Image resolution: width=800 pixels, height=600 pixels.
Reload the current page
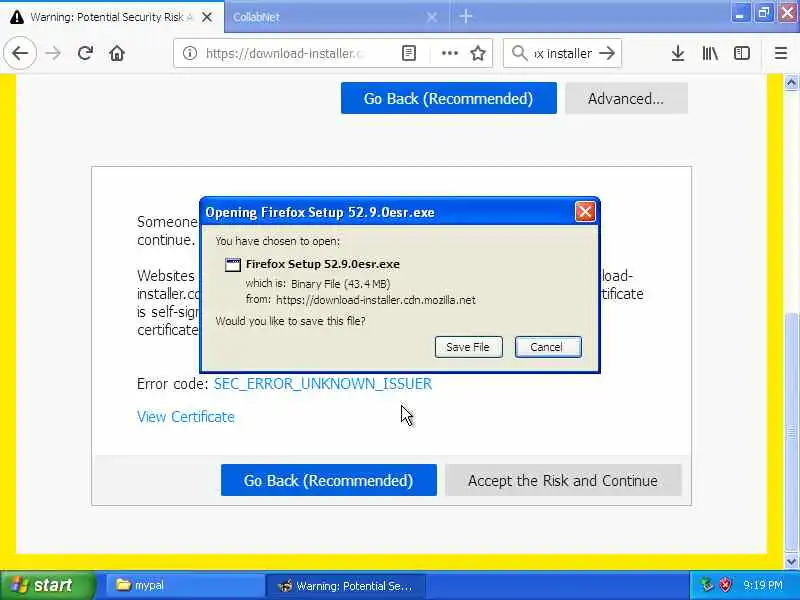point(85,53)
